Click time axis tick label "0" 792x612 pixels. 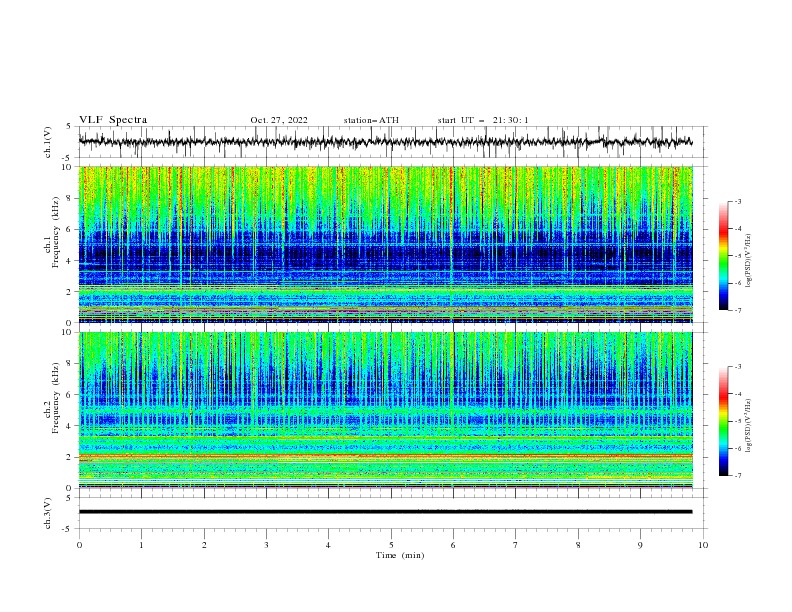(x=79, y=545)
